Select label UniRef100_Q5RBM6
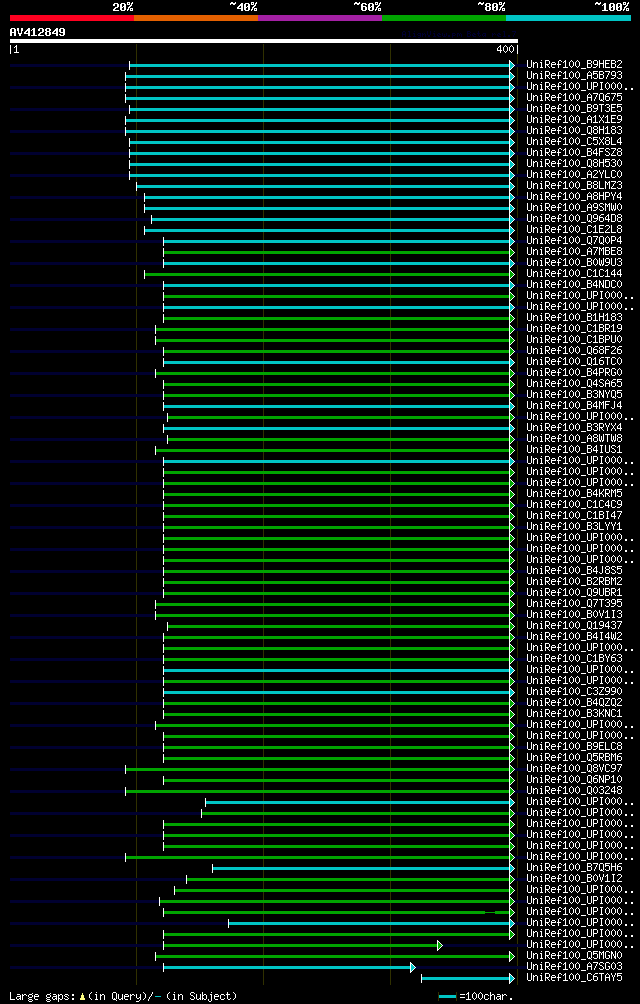This screenshot has height=1004, width=640. coord(573,757)
